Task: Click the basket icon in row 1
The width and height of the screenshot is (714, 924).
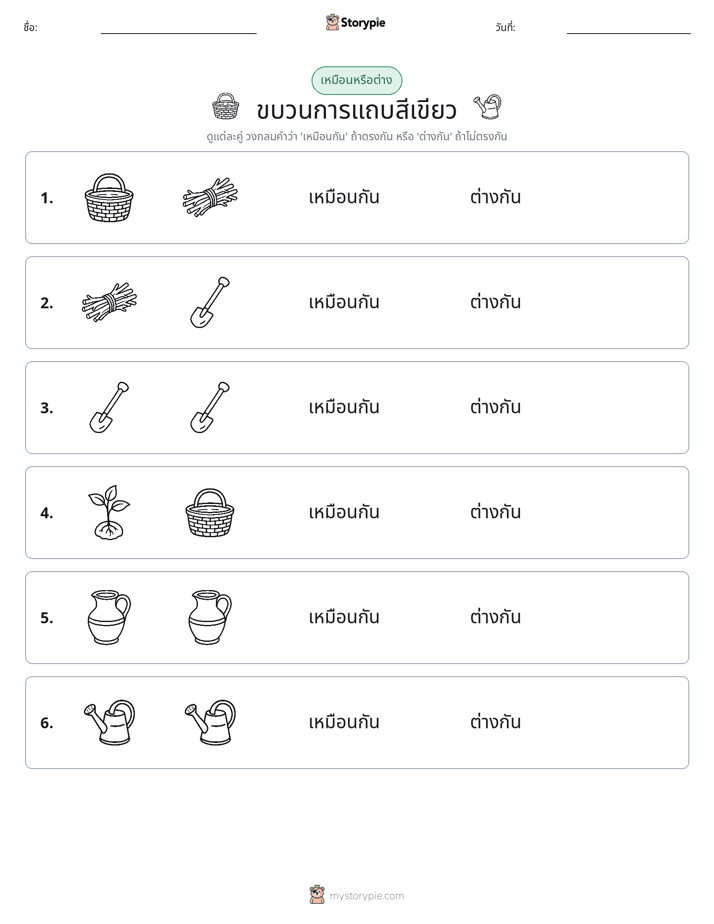Action: point(109,197)
